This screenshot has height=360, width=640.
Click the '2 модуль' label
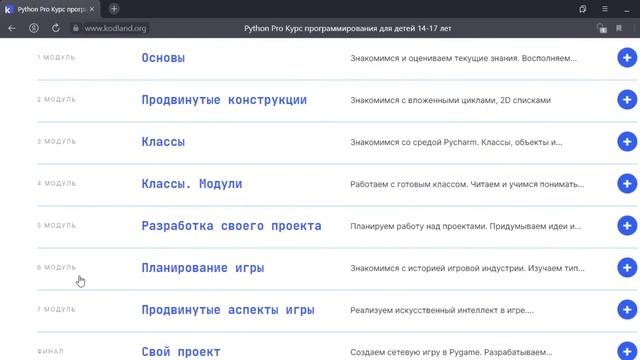coord(57,100)
